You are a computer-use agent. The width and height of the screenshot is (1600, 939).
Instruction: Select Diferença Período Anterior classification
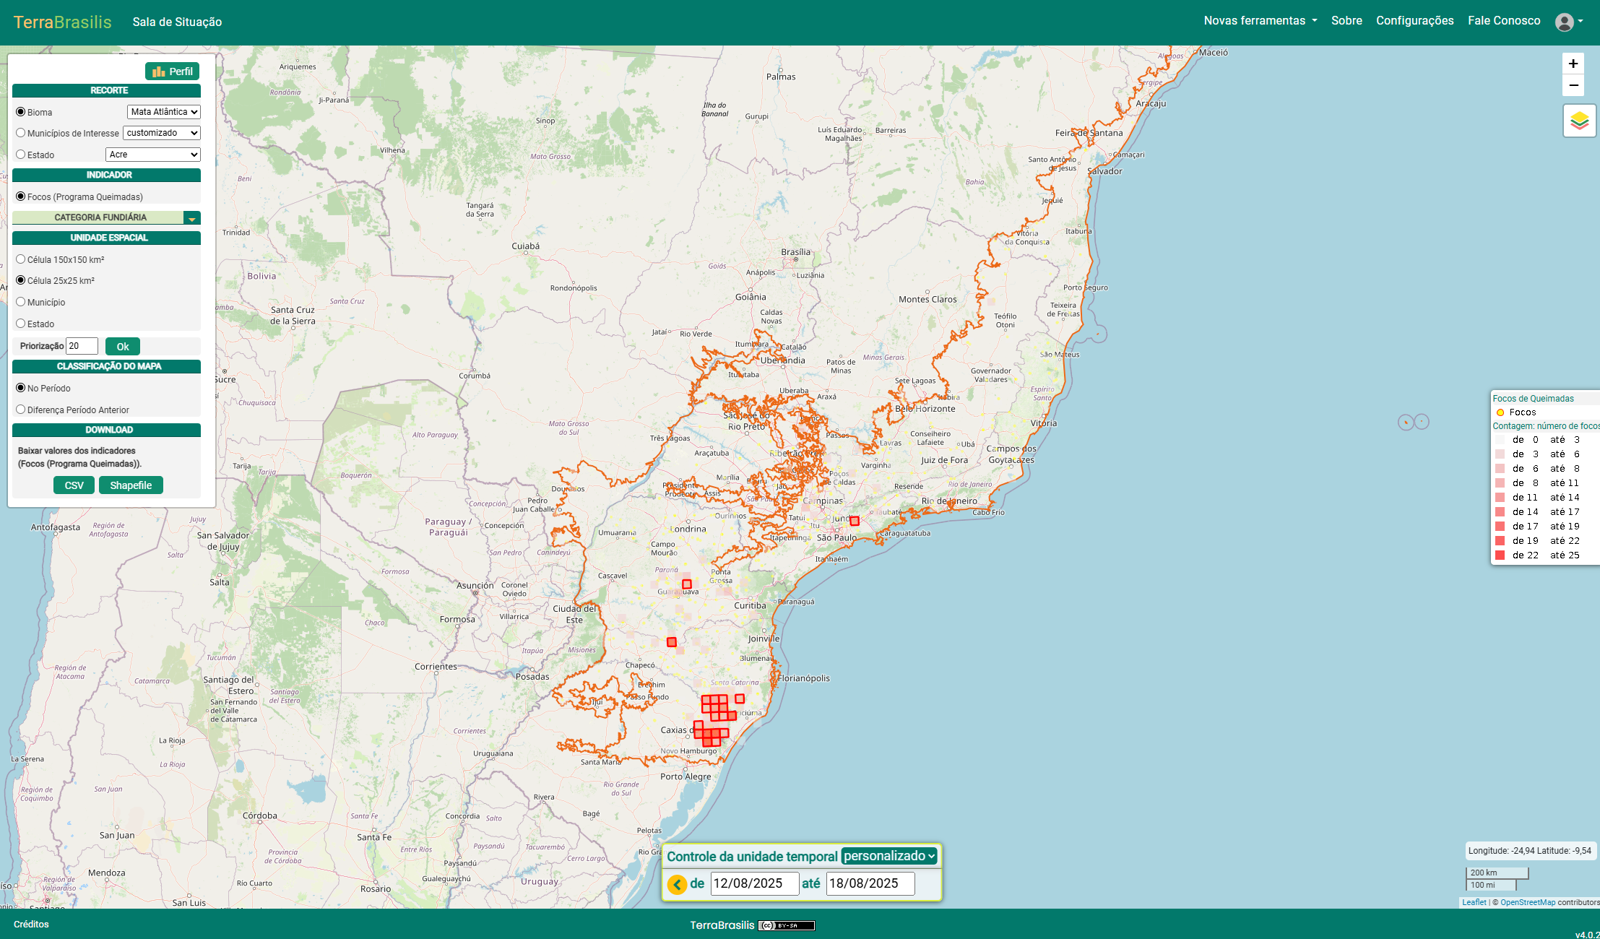click(21, 410)
